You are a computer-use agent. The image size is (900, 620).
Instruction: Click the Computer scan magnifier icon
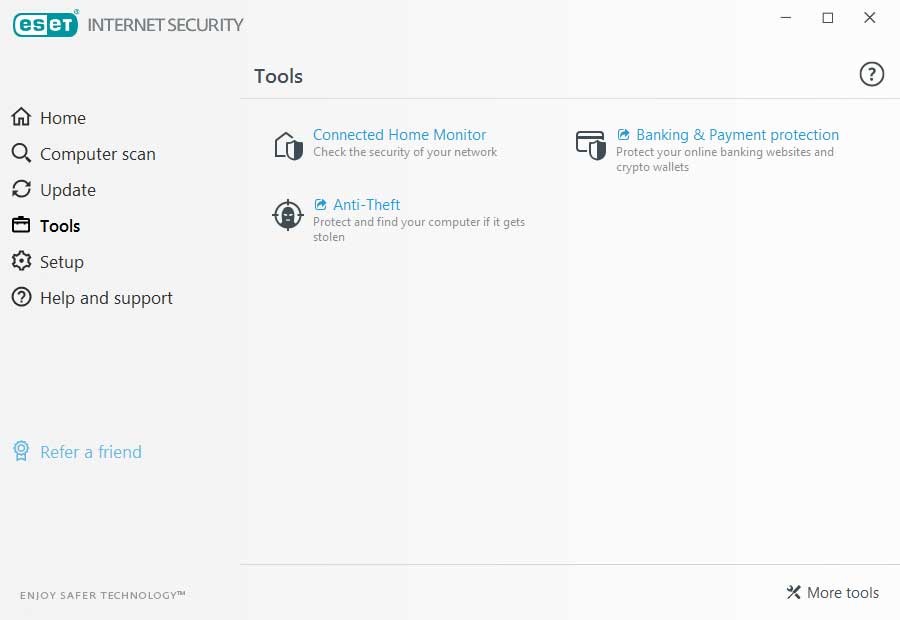point(21,153)
